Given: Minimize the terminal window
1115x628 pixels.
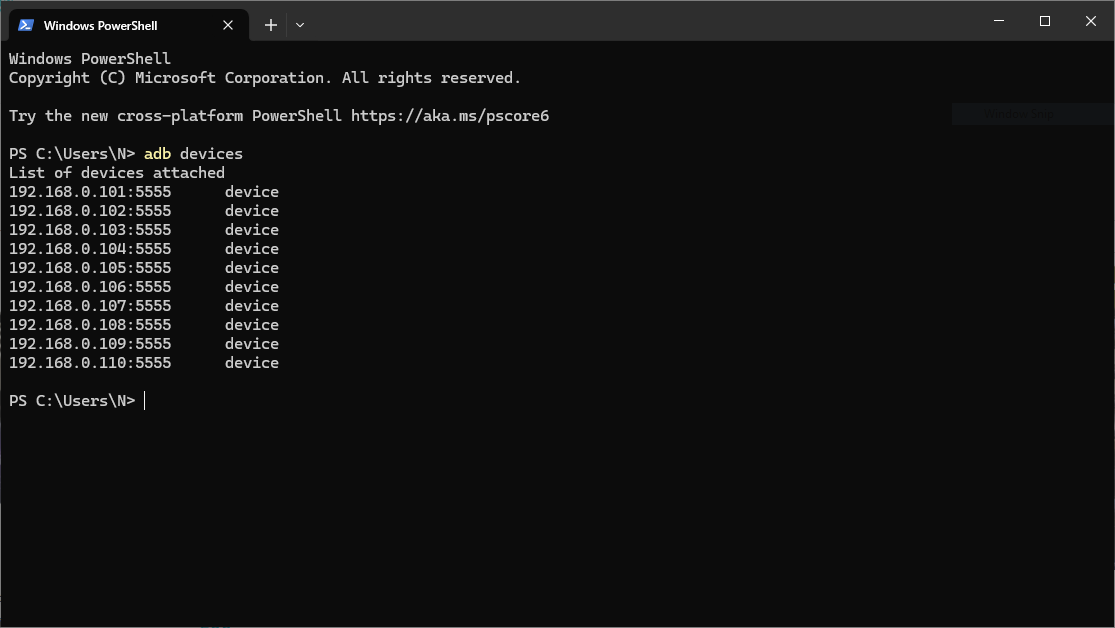Looking at the screenshot, I should (x=998, y=21).
